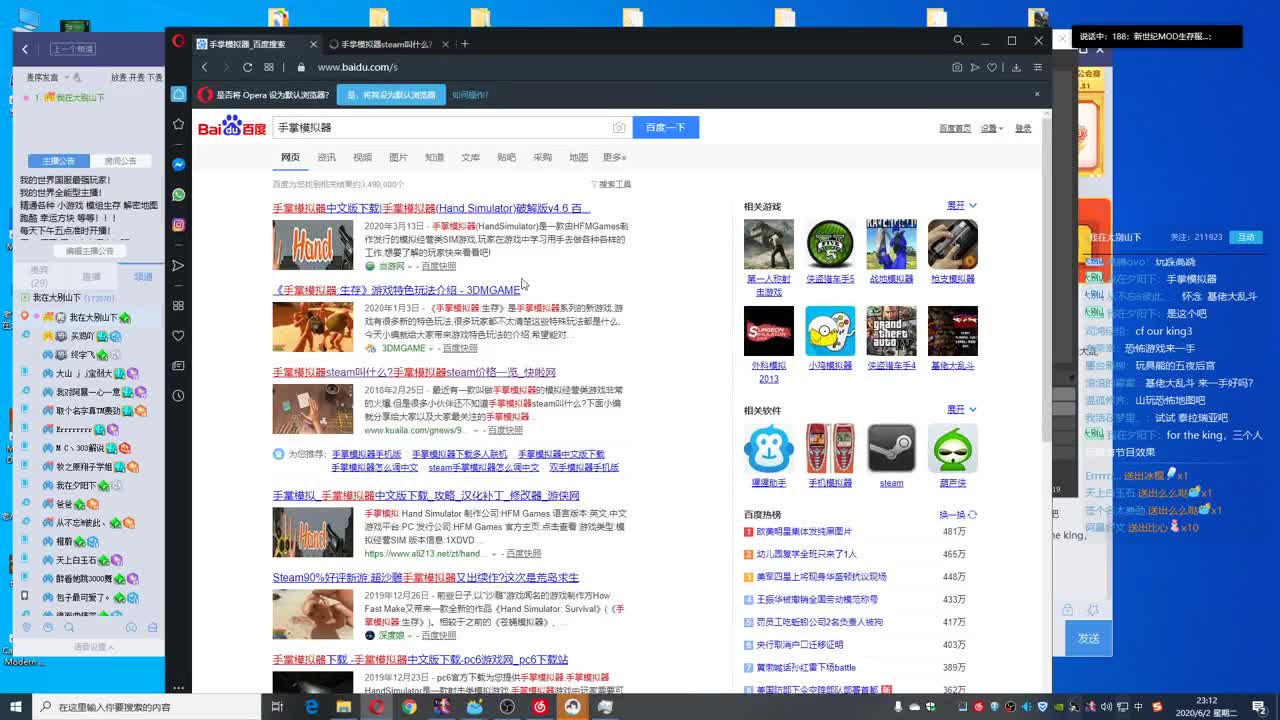
Task: Open 游侠网 result title link
Action: click(x=426, y=495)
